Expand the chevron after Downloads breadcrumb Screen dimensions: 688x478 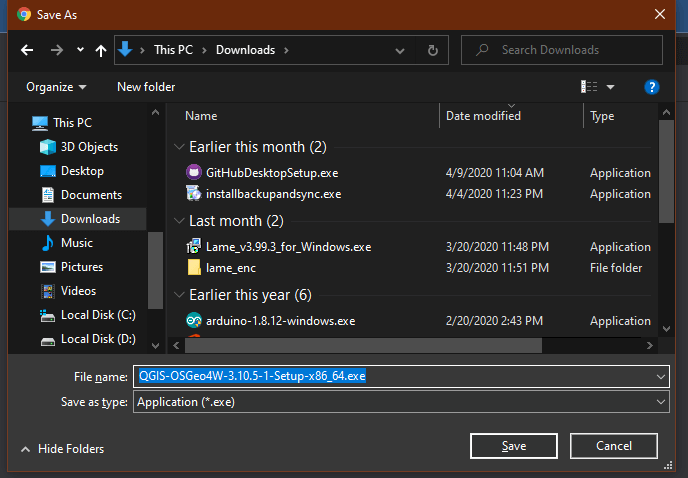tap(286, 50)
